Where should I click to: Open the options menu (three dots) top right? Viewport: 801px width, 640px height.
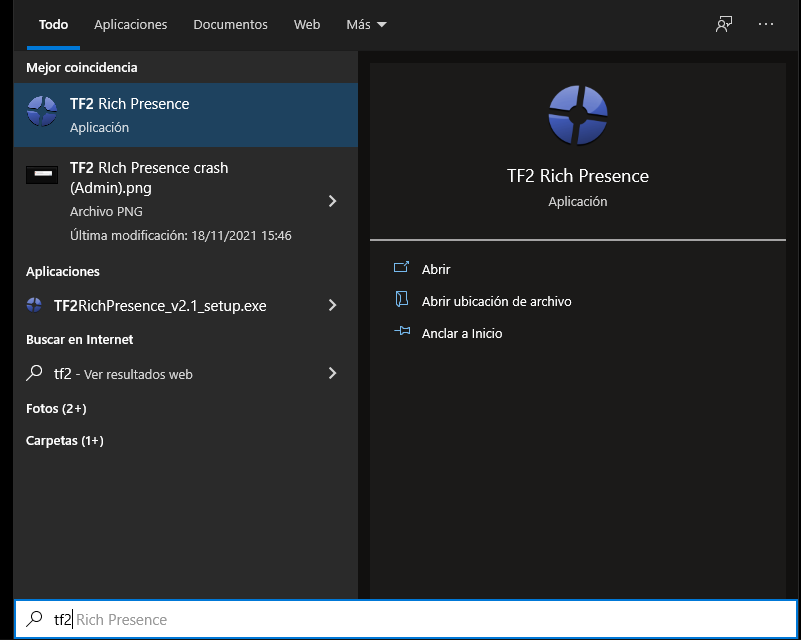pyautogui.click(x=766, y=23)
